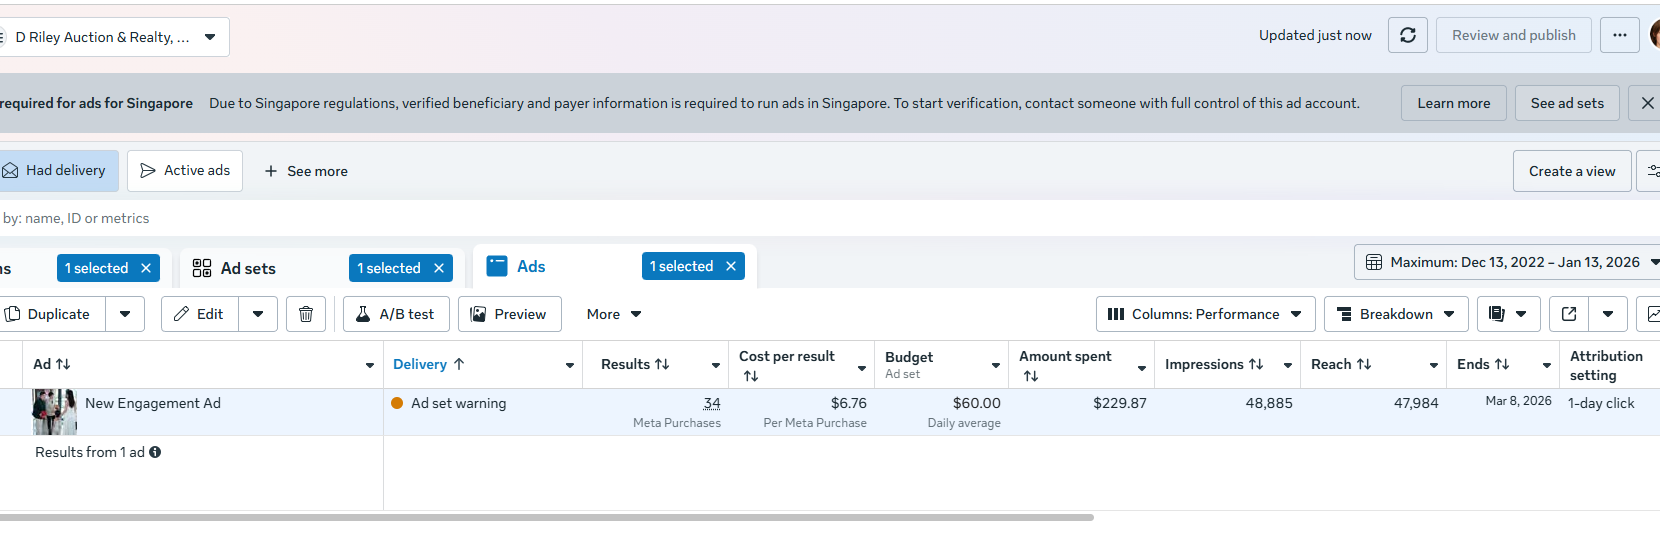Click the Learn more button
The height and width of the screenshot is (541, 1660).
pyautogui.click(x=1453, y=103)
